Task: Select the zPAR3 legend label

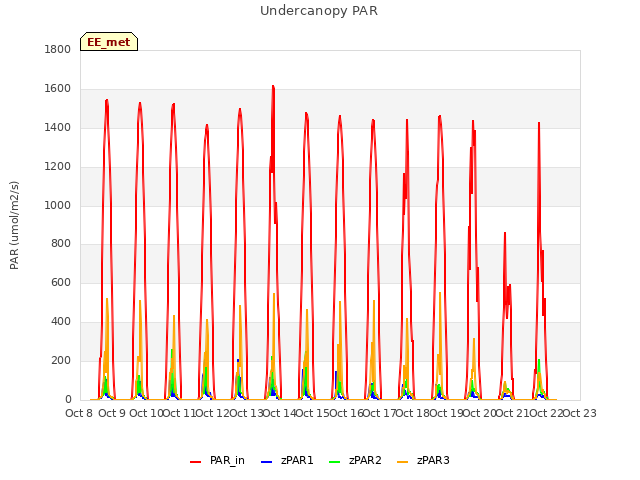Action: pos(433,460)
